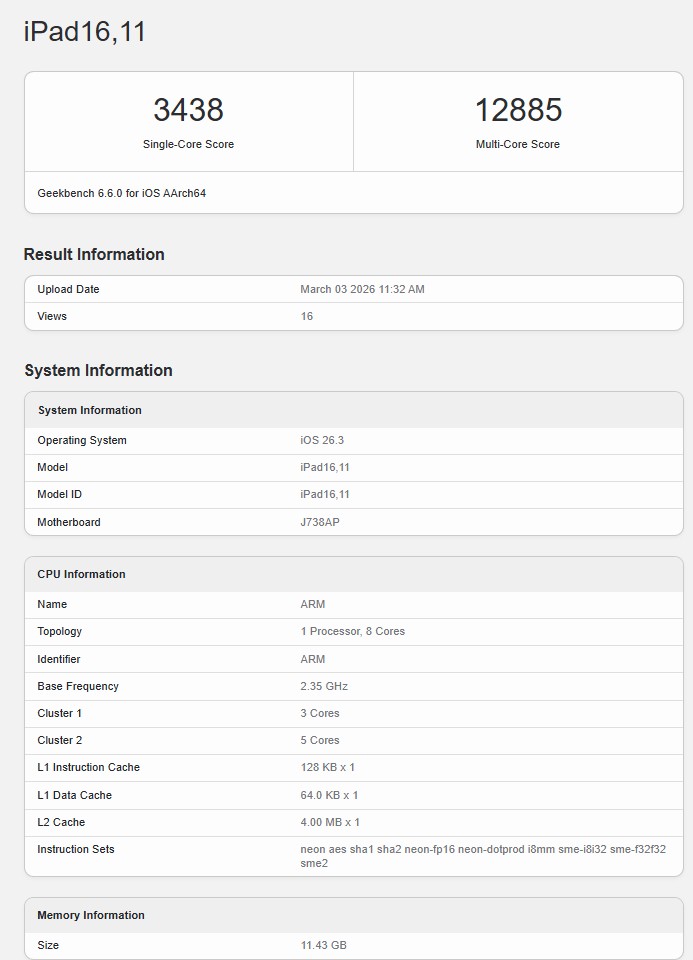Click the CPU Information table header
The height and width of the screenshot is (960, 693).
pos(82,574)
